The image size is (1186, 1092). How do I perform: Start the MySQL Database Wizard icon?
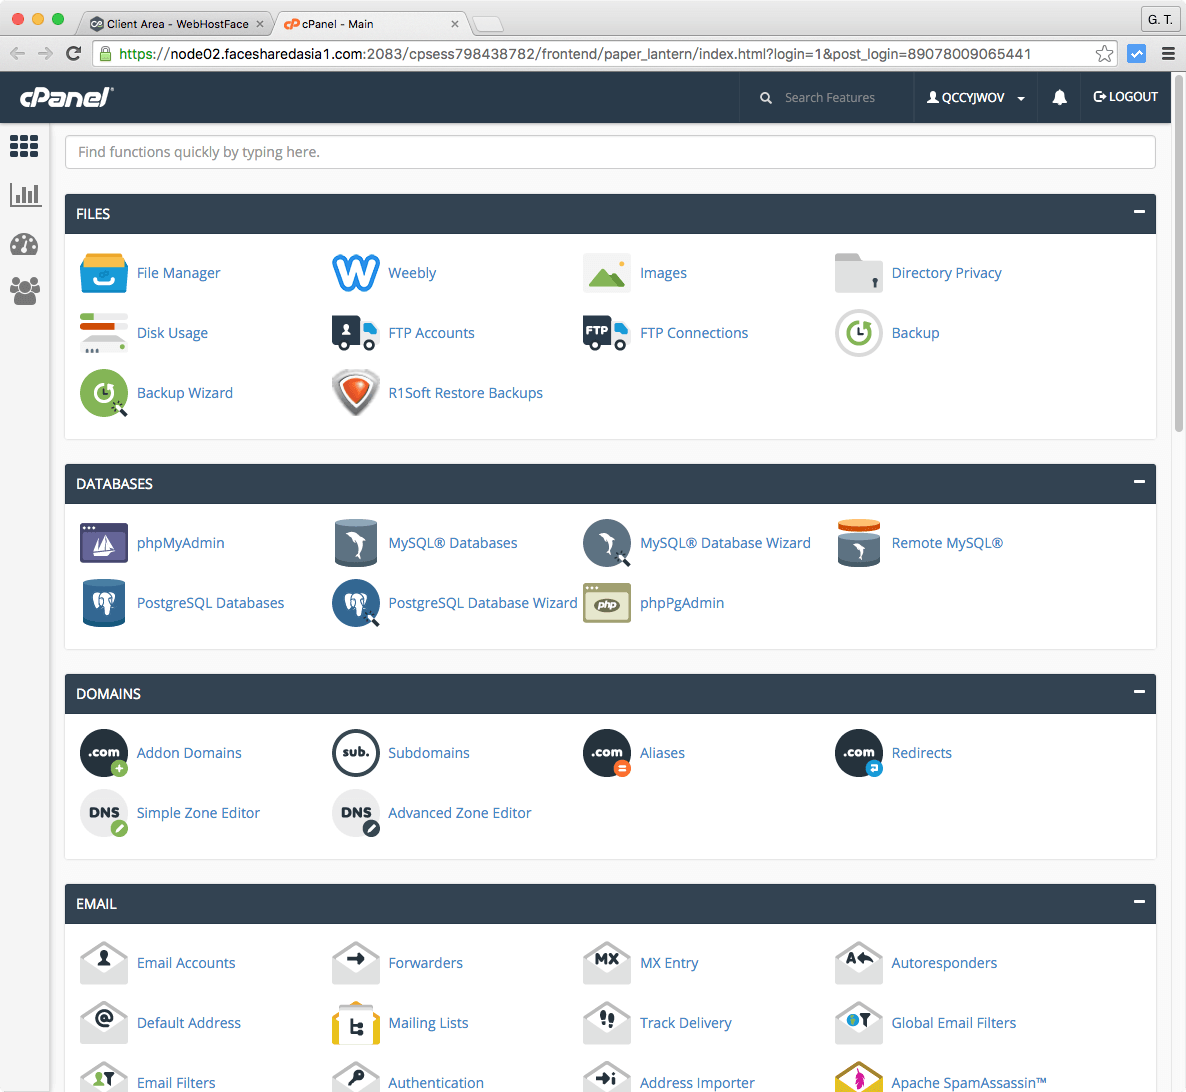click(606, 542)
